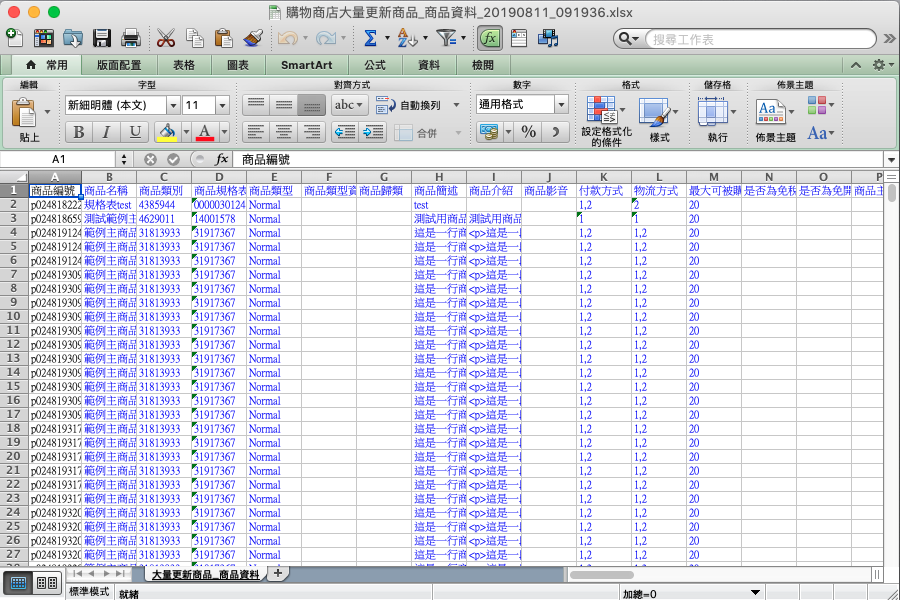Click the Toolbox icon in the toolbar
Image resolution: width=900 pixels, height=600 pixels.
[x=519, y=38]
